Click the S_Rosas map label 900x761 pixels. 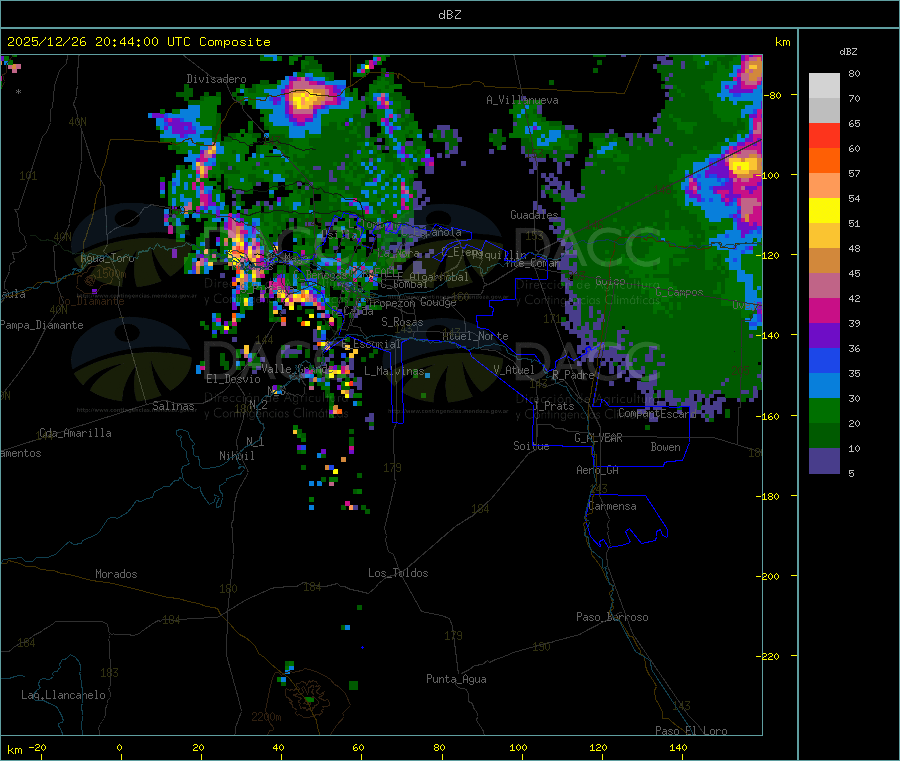tap(402, 322)
